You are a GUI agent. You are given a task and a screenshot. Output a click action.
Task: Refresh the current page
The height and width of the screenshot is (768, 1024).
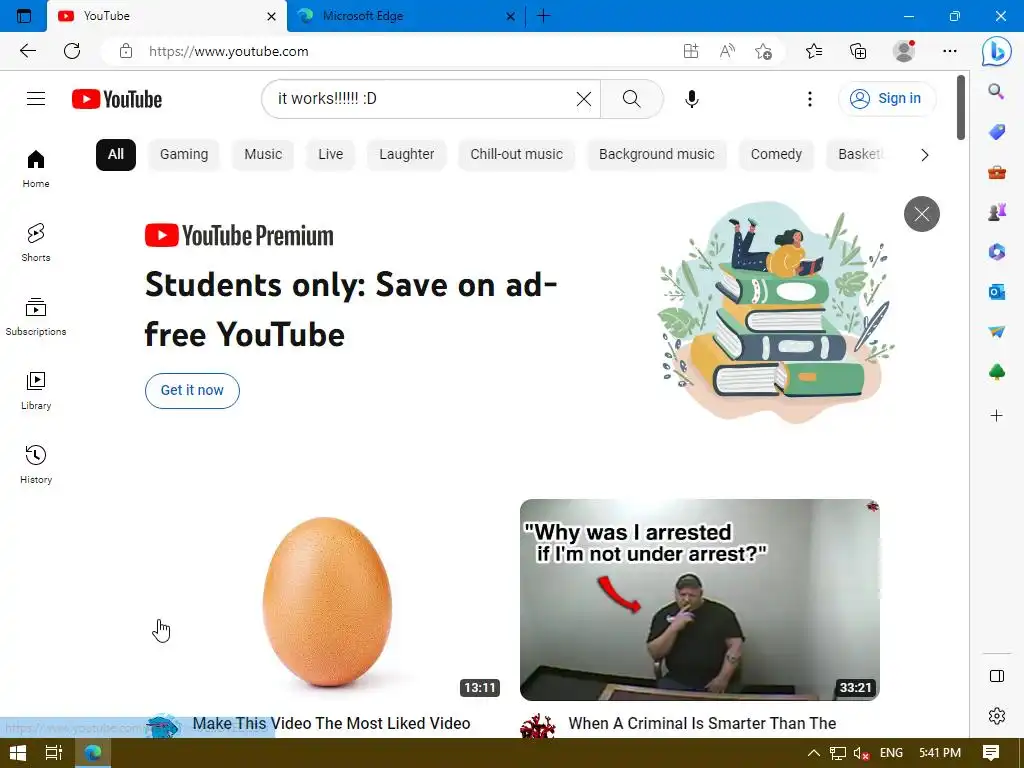pyautogui.click(x=72, y=51)
